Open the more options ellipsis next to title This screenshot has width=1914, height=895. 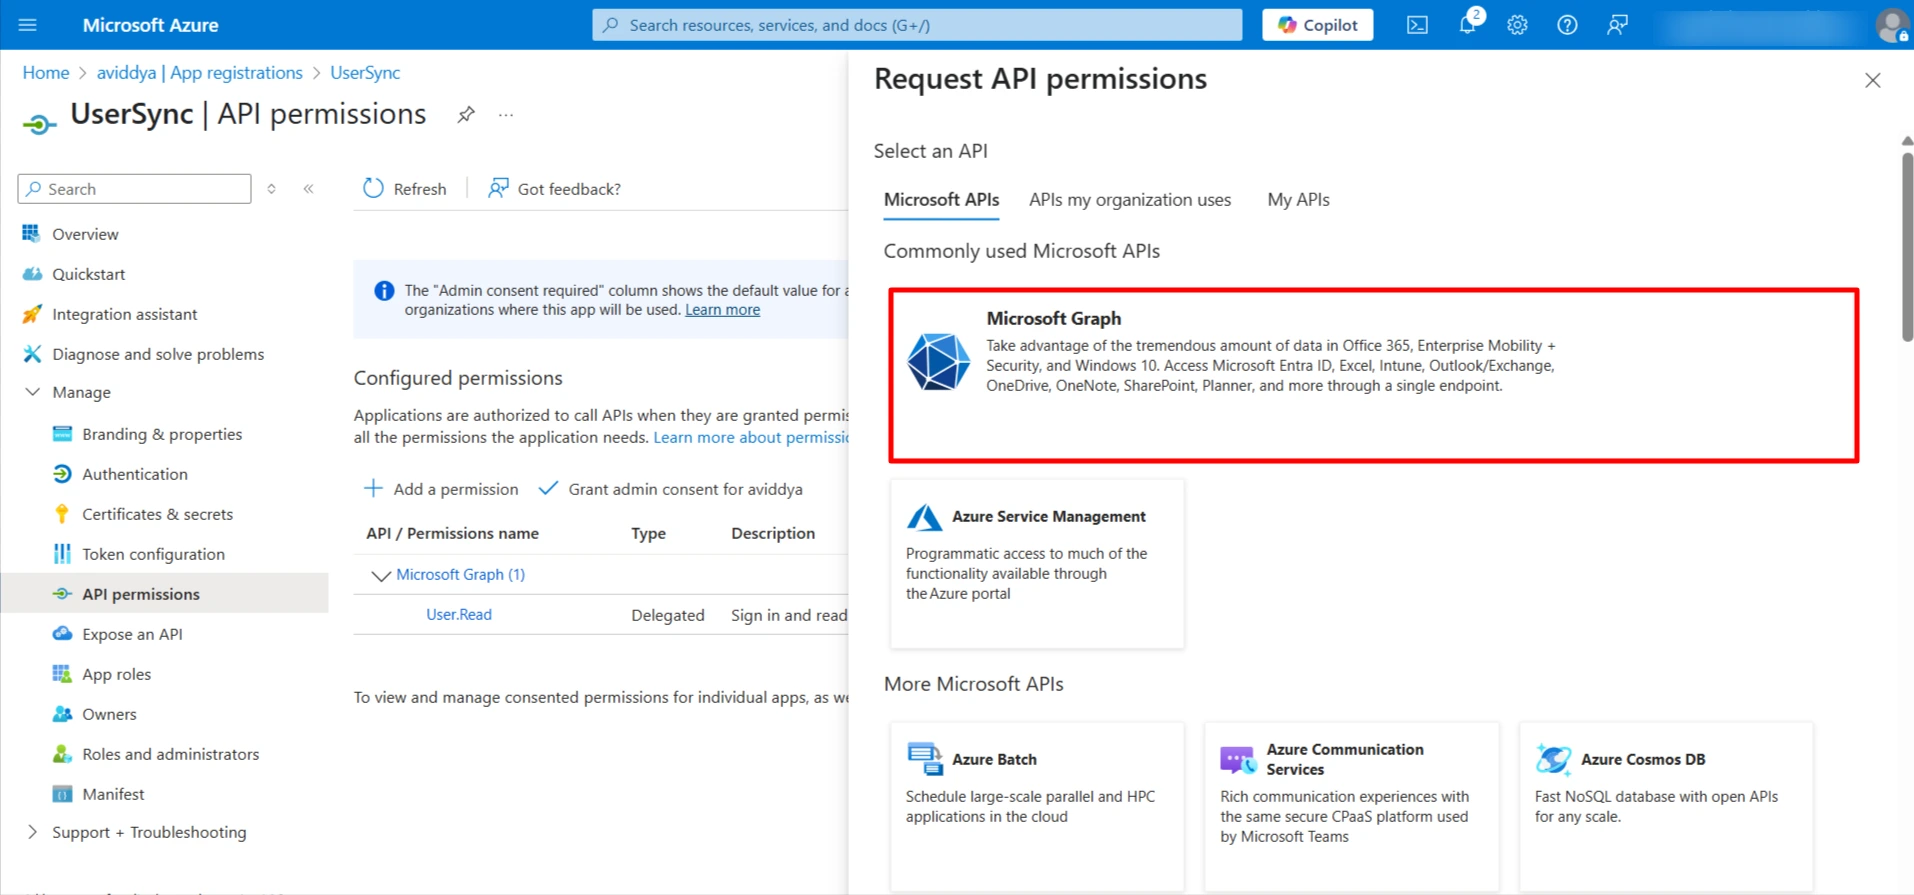click(x=506, y=115)
